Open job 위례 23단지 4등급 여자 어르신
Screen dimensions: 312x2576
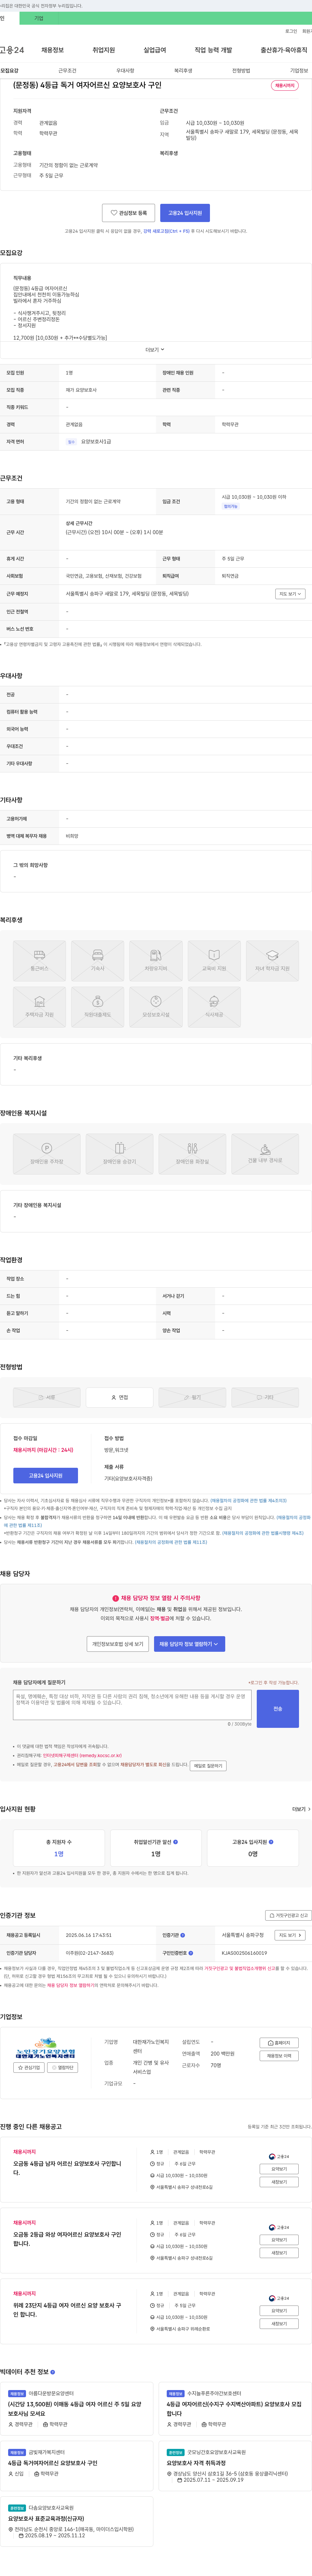(67, 2310)
